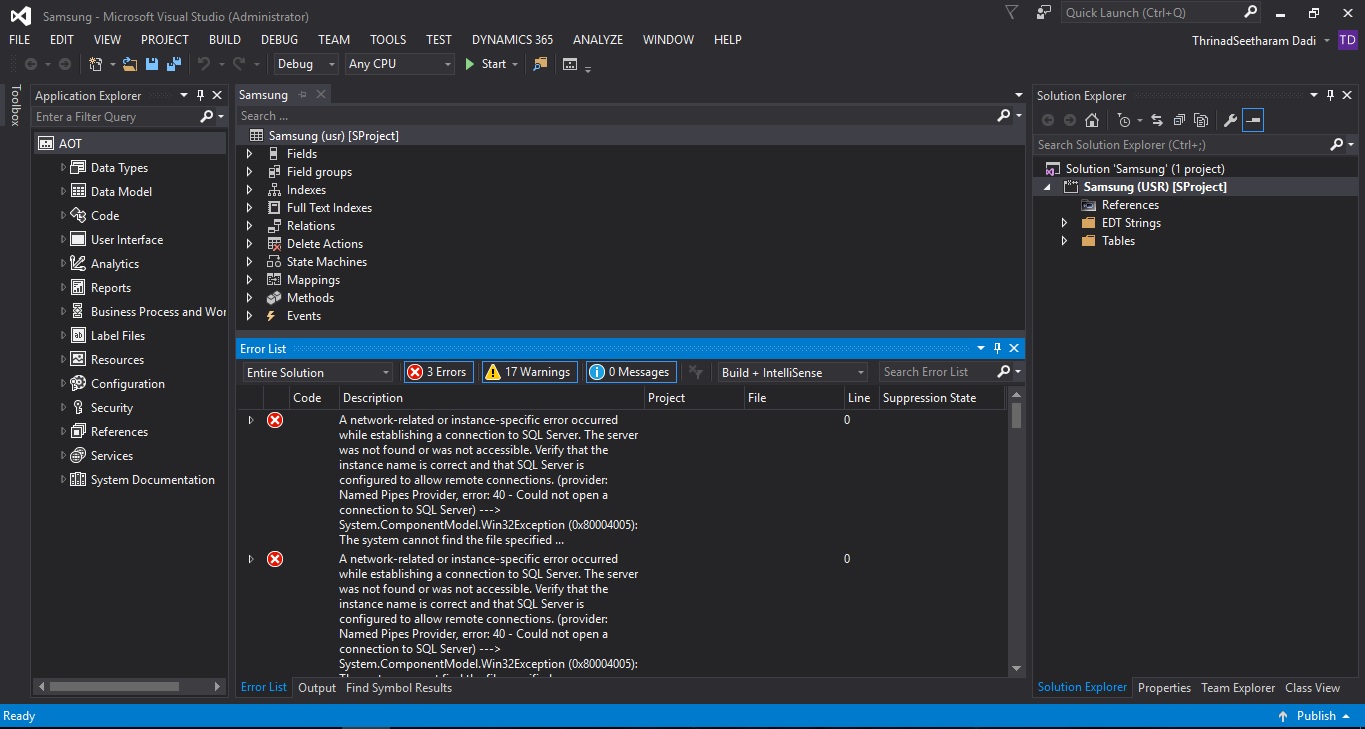
Task: Pin the Error List panel
Action: tap(997, 348)
